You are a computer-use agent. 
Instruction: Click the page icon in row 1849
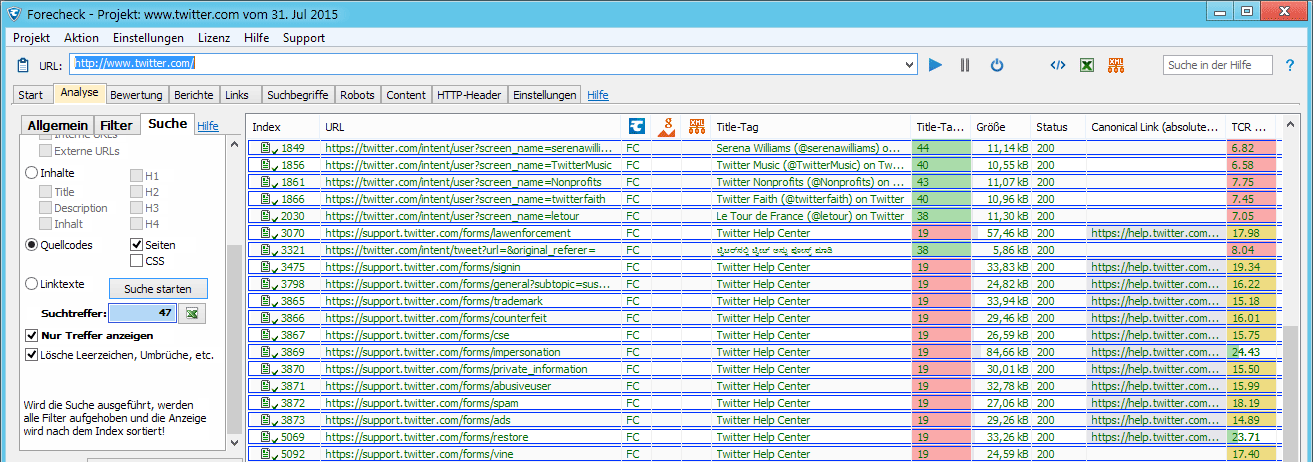click(x=266, y=147)
